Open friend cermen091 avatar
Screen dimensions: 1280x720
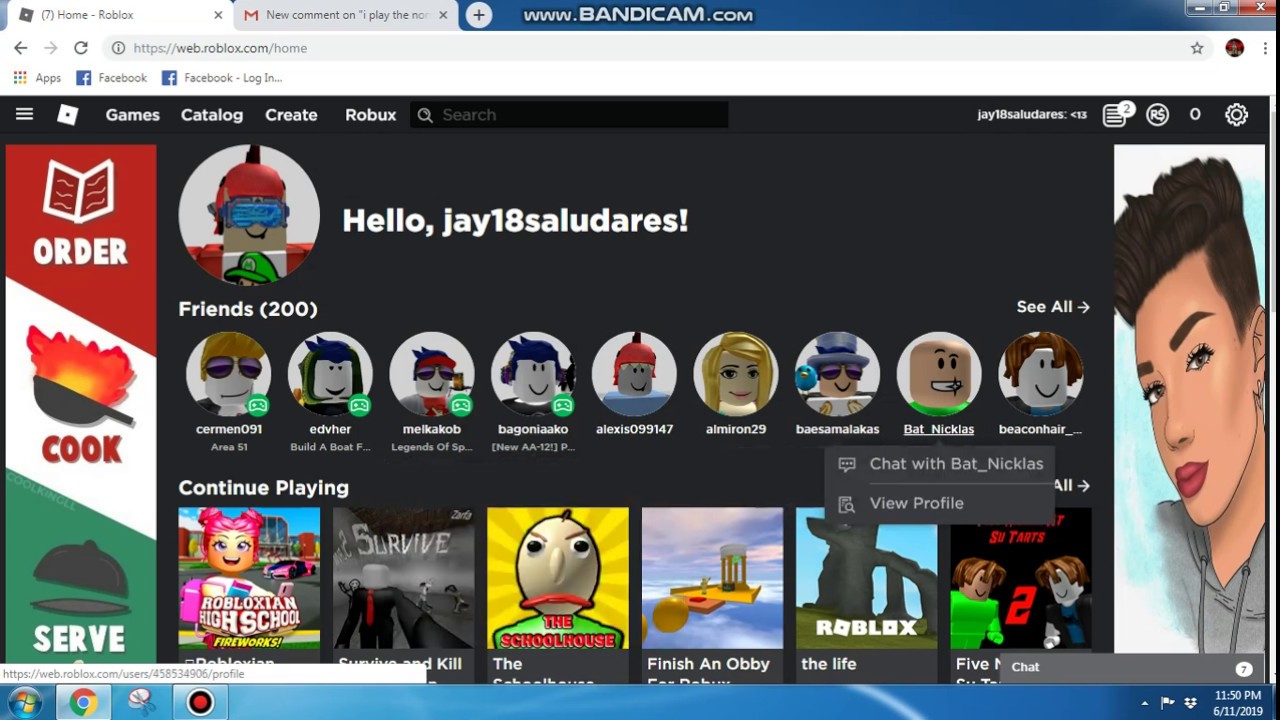click(229, 375)
